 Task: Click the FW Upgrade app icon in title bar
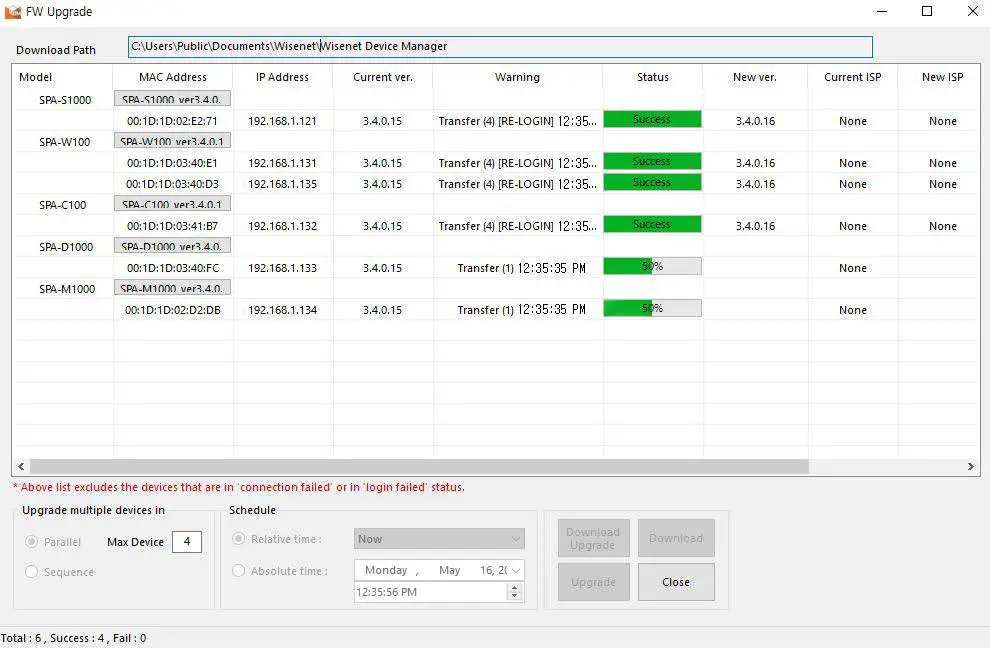click(x=12, y=11)
